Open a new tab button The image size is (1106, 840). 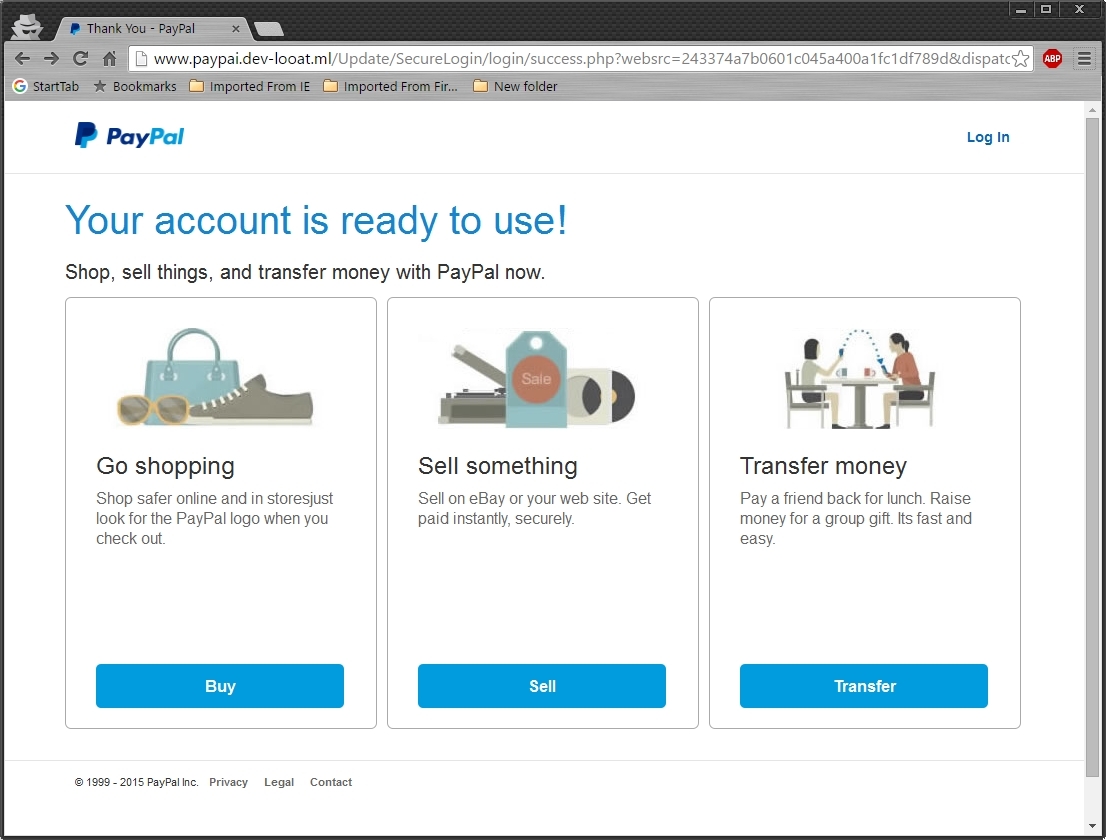269,29
